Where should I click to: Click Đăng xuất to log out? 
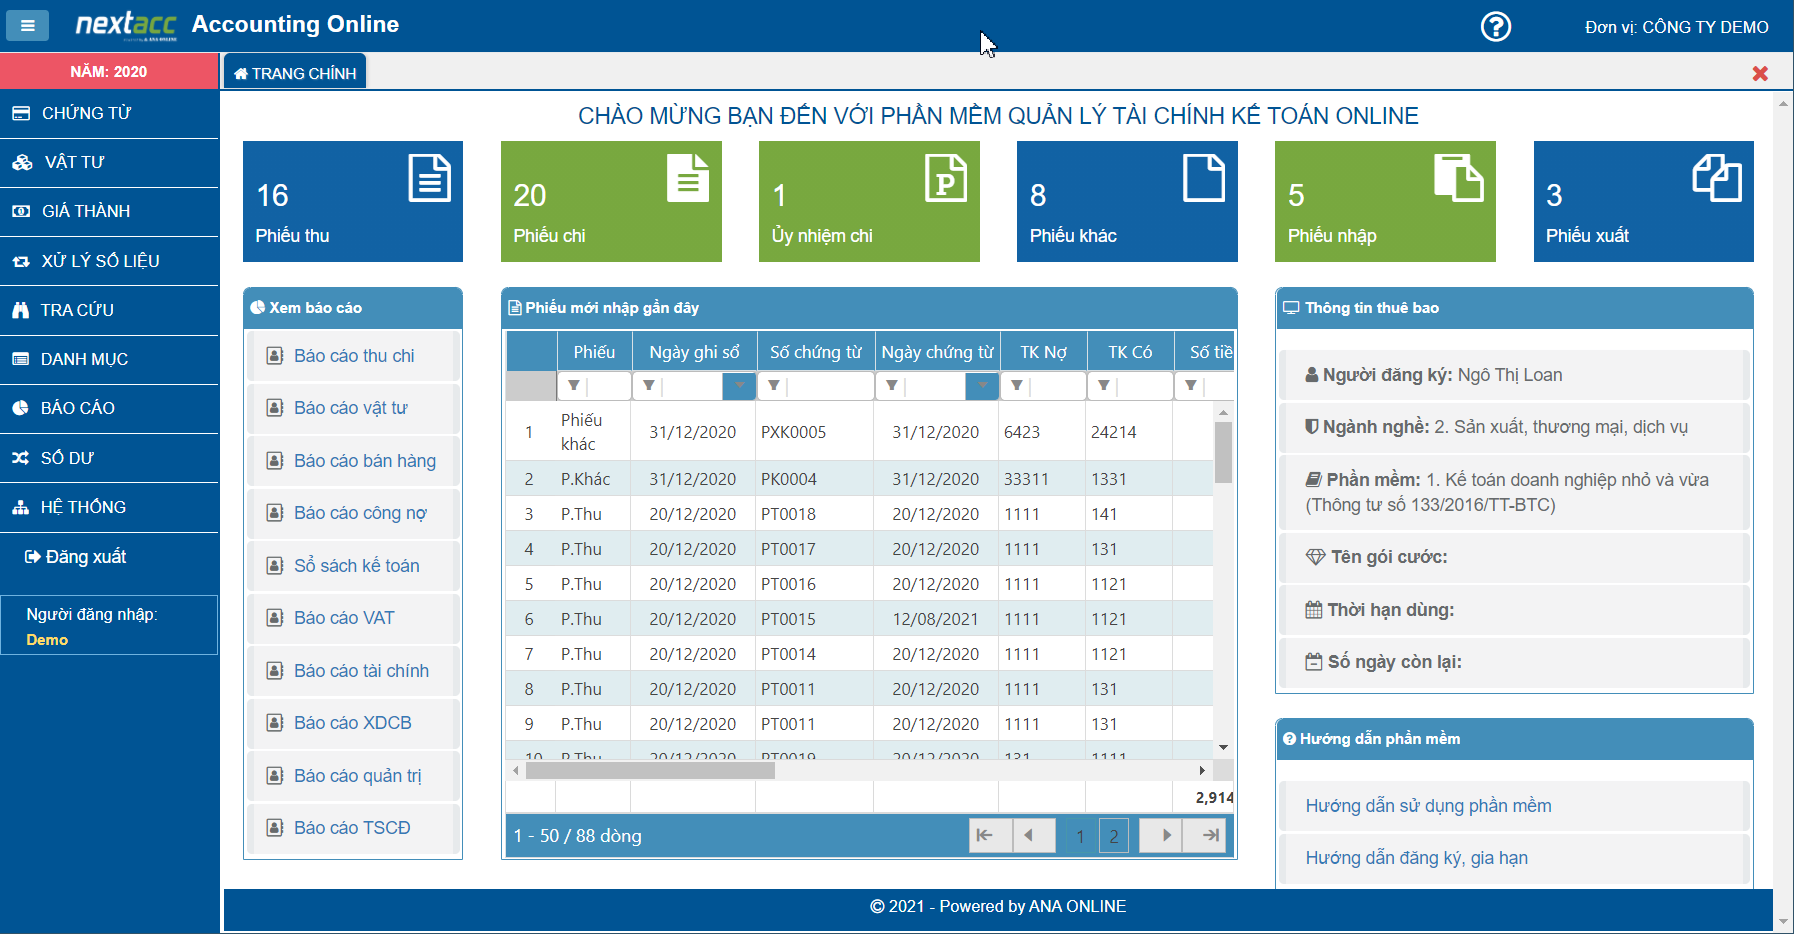click(x=85, y=557)
